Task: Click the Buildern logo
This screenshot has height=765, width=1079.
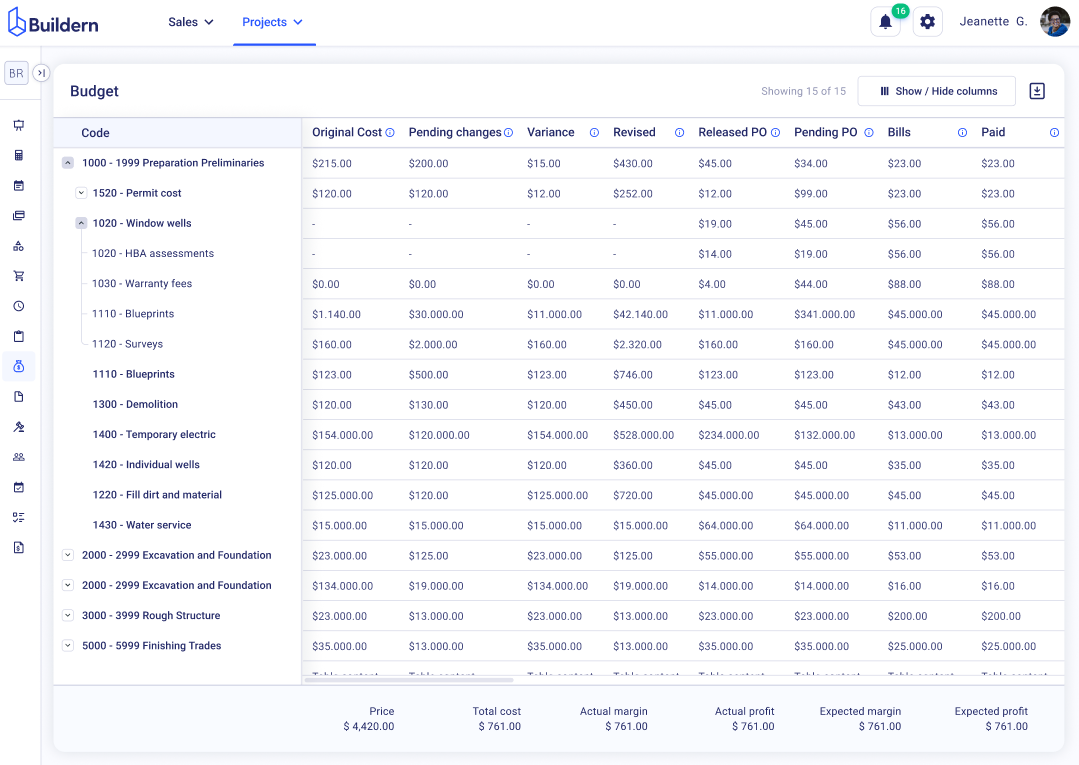Action: tap(53, 23)
